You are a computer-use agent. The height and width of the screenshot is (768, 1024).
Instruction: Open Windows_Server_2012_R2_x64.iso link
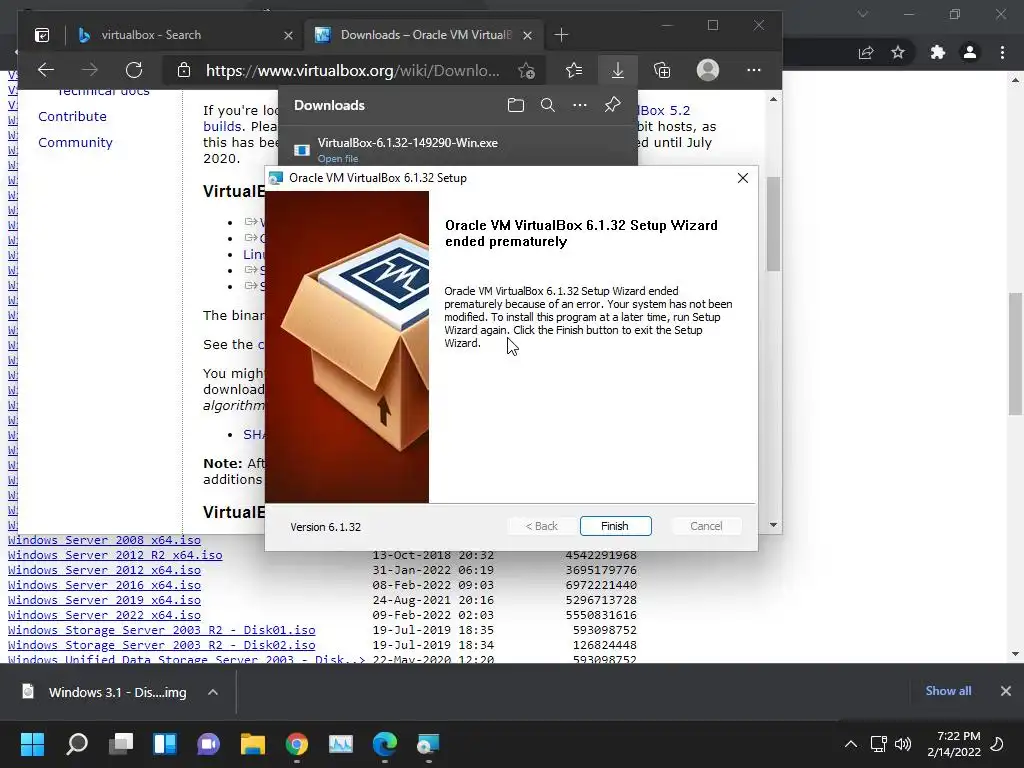pyautogui.click(x=115, y=555)
